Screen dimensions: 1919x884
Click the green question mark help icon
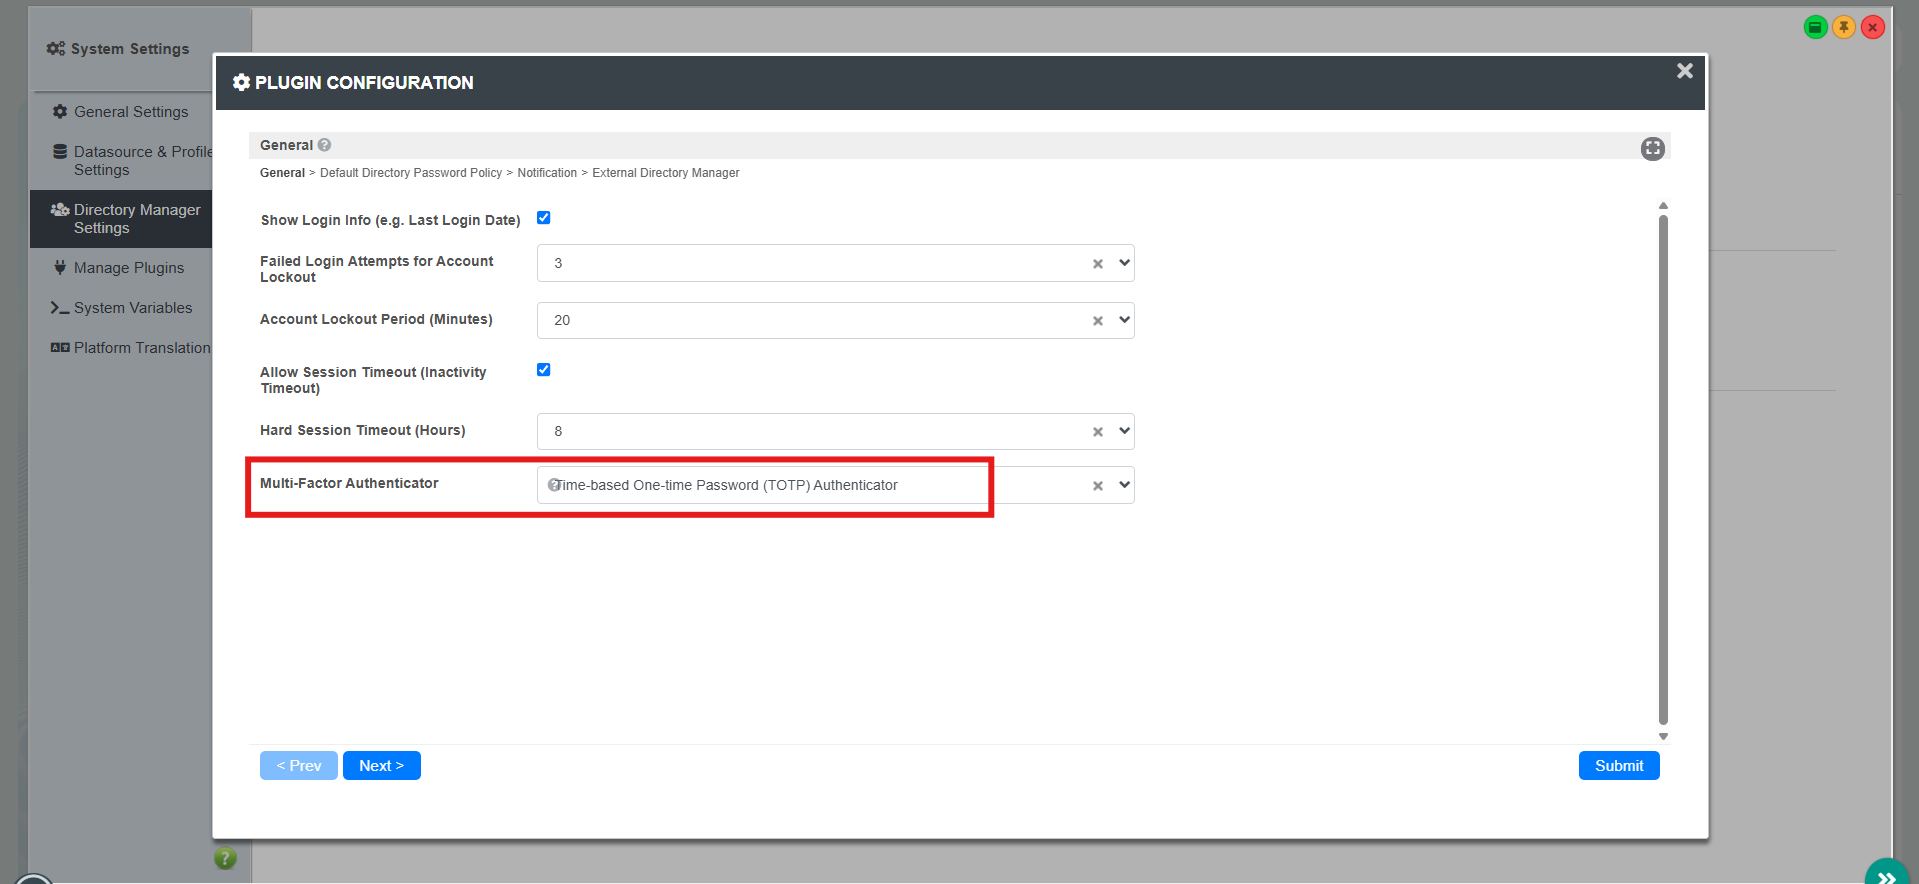coord(226,858)
